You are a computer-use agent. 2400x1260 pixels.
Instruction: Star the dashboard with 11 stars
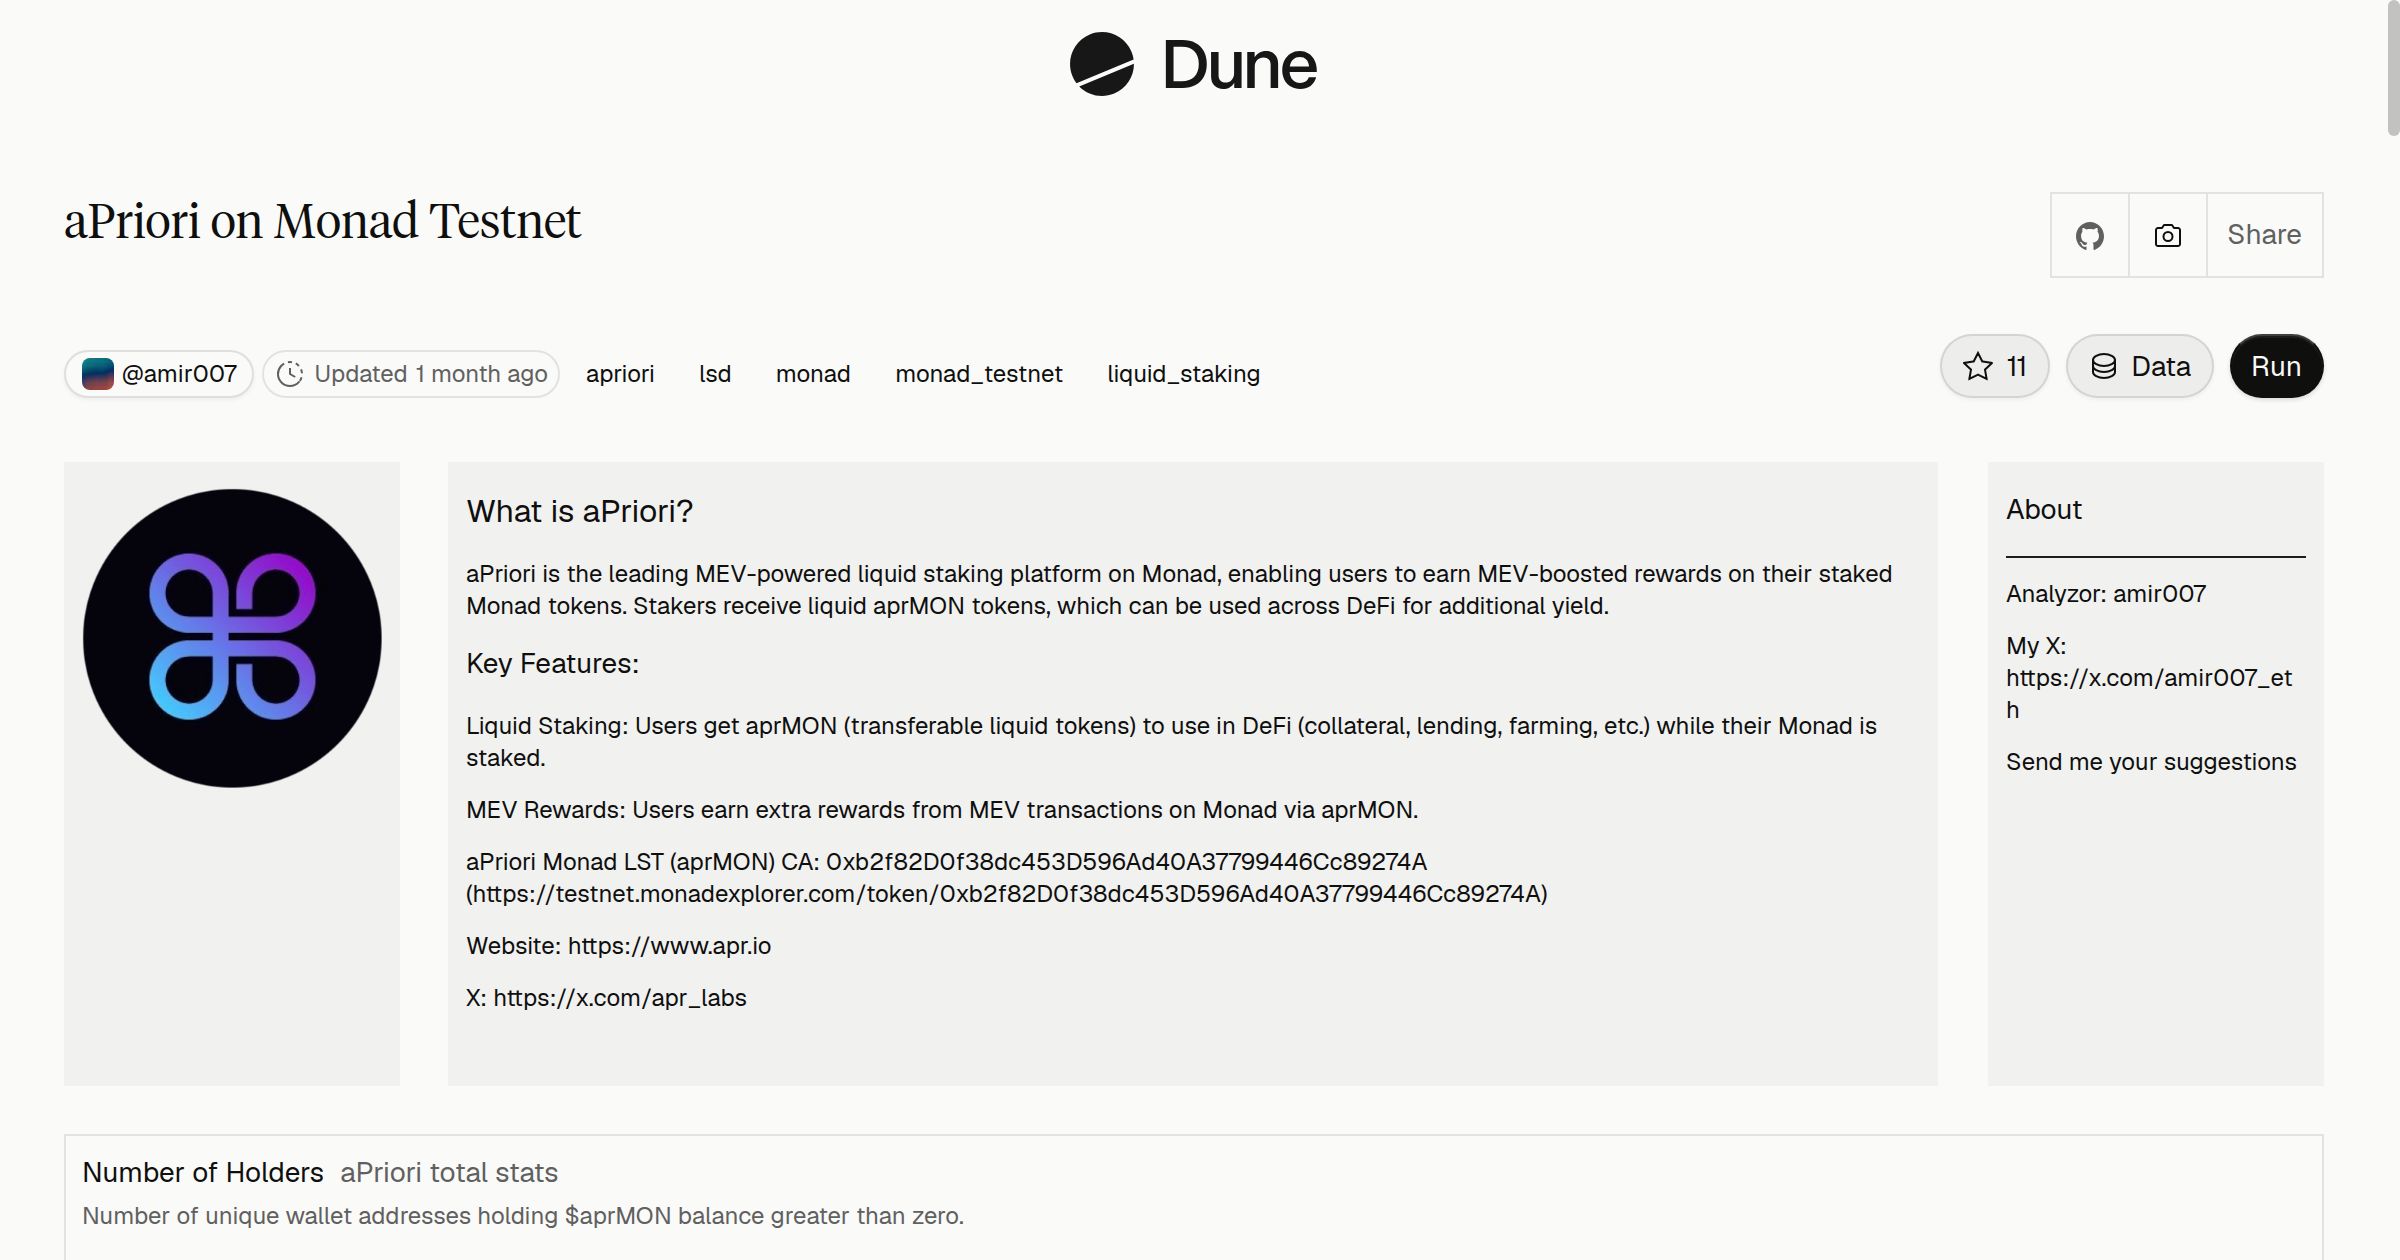coord(1995,366)
